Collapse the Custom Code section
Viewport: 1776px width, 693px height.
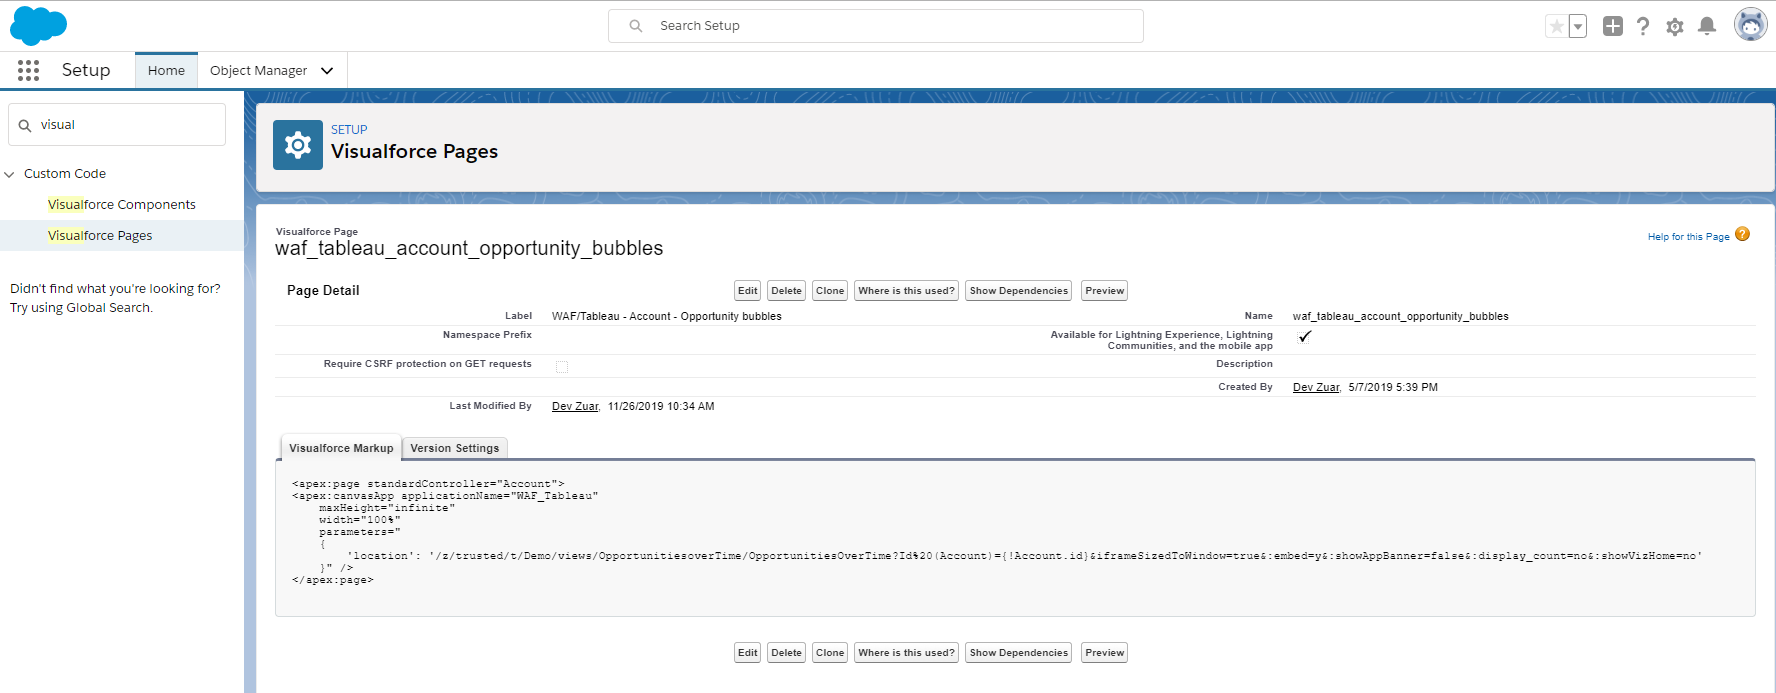(x=10, y=174)
